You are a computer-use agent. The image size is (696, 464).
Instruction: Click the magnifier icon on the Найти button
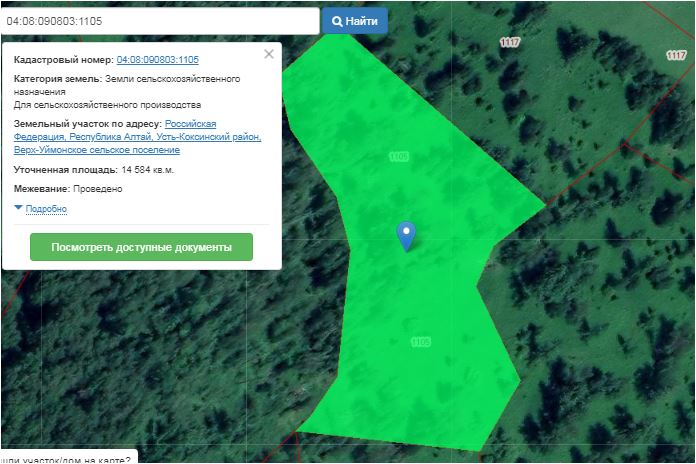tap(337, 21)
